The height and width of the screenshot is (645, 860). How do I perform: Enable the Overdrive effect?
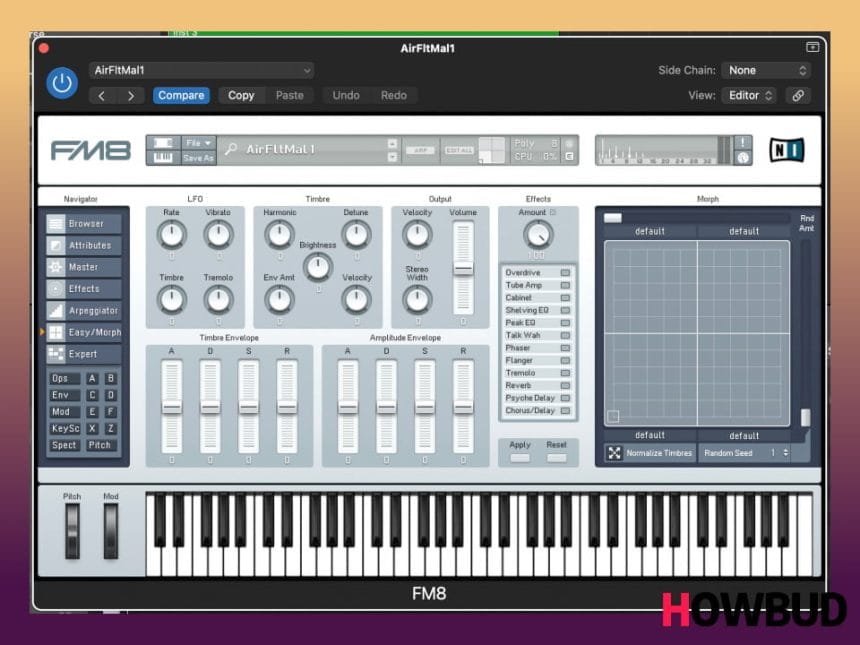coord(565,273)
